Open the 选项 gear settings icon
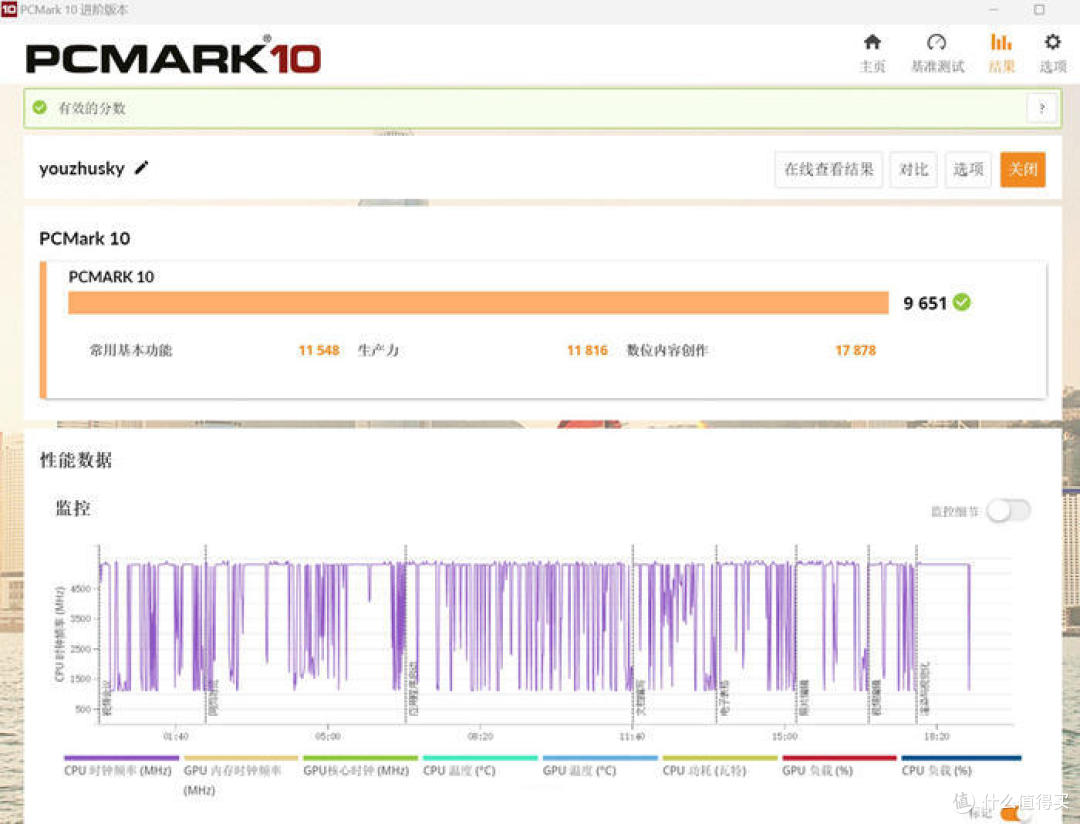This screenshot has height=824, width=1080. click(x=1052, y=43)
